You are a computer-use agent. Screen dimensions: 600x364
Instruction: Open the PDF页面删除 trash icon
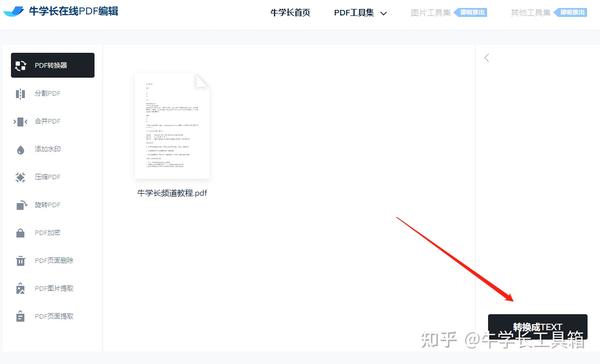click(21, 261)
